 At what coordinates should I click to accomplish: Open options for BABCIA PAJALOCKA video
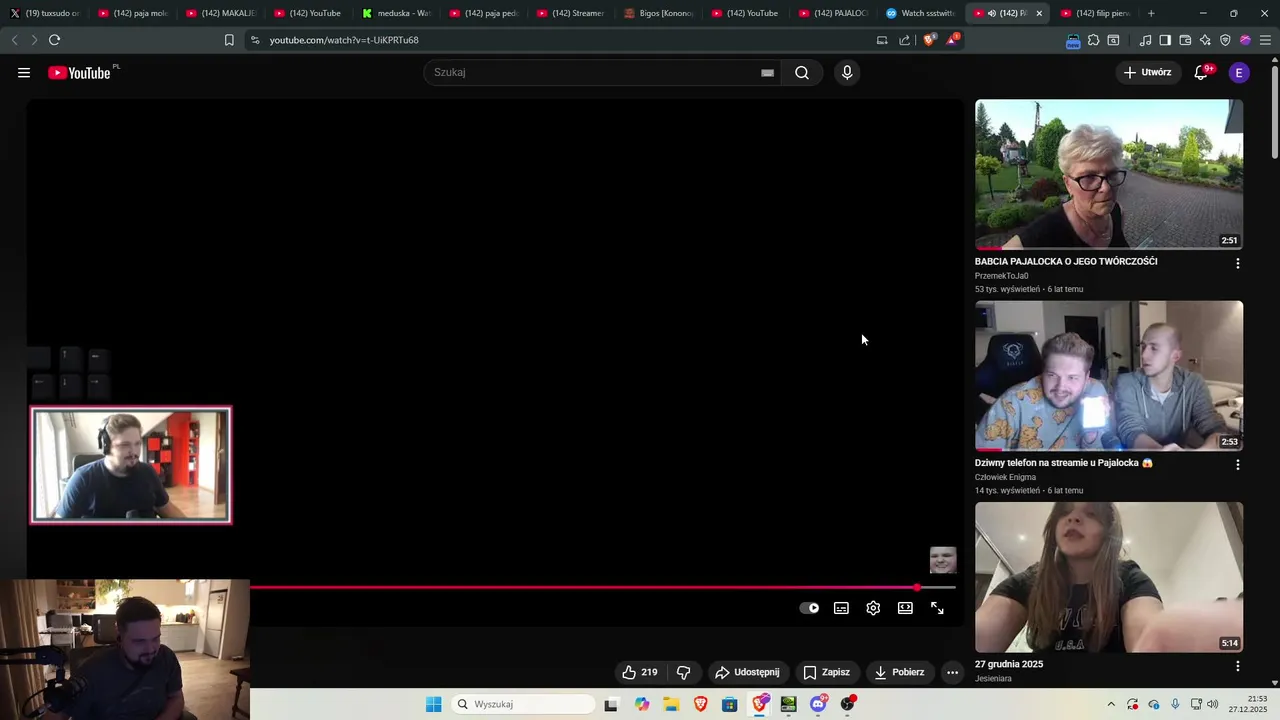pyautogui.click(x=1238, y=264)
